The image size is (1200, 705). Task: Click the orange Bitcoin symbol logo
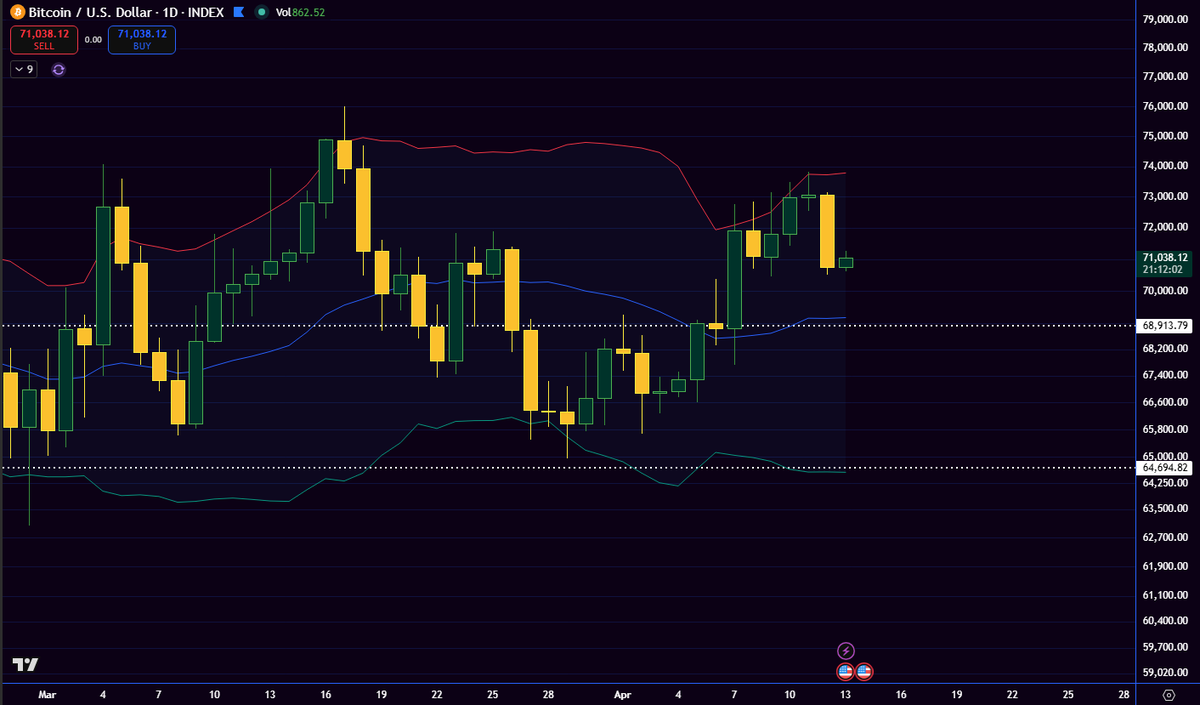(x=17, y=12)
